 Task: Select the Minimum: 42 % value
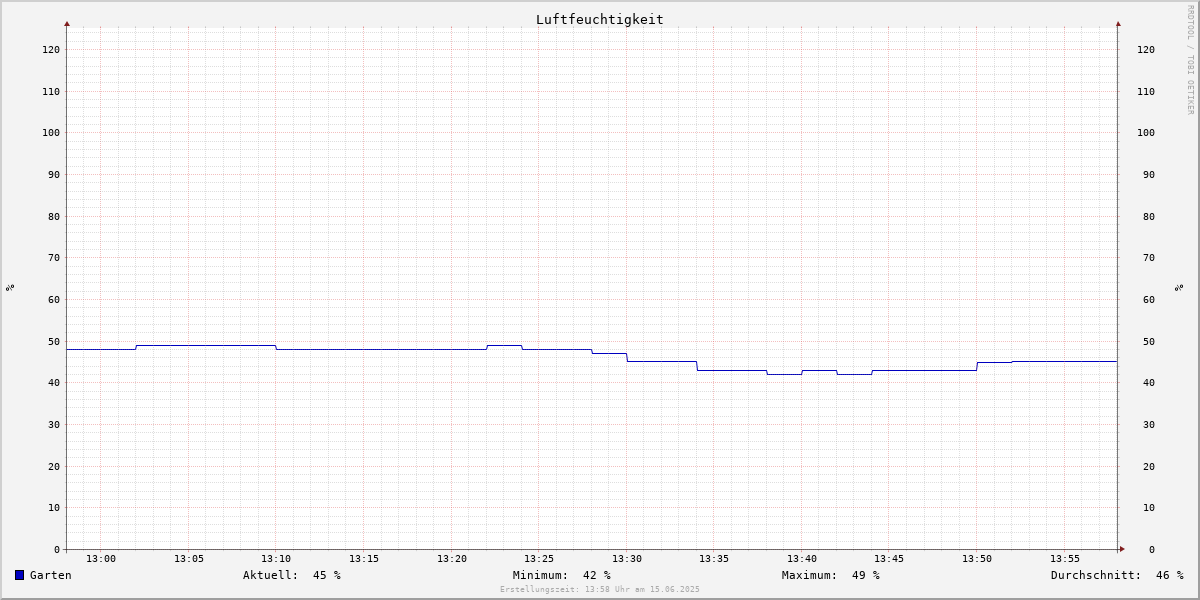click(562, 575)
